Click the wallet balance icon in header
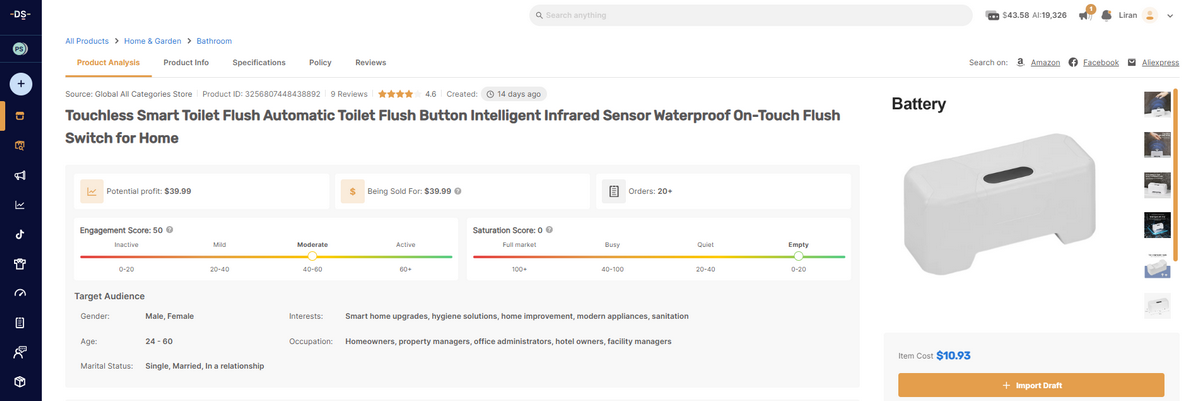This screenshot has width=1200, height=401. 992,16
